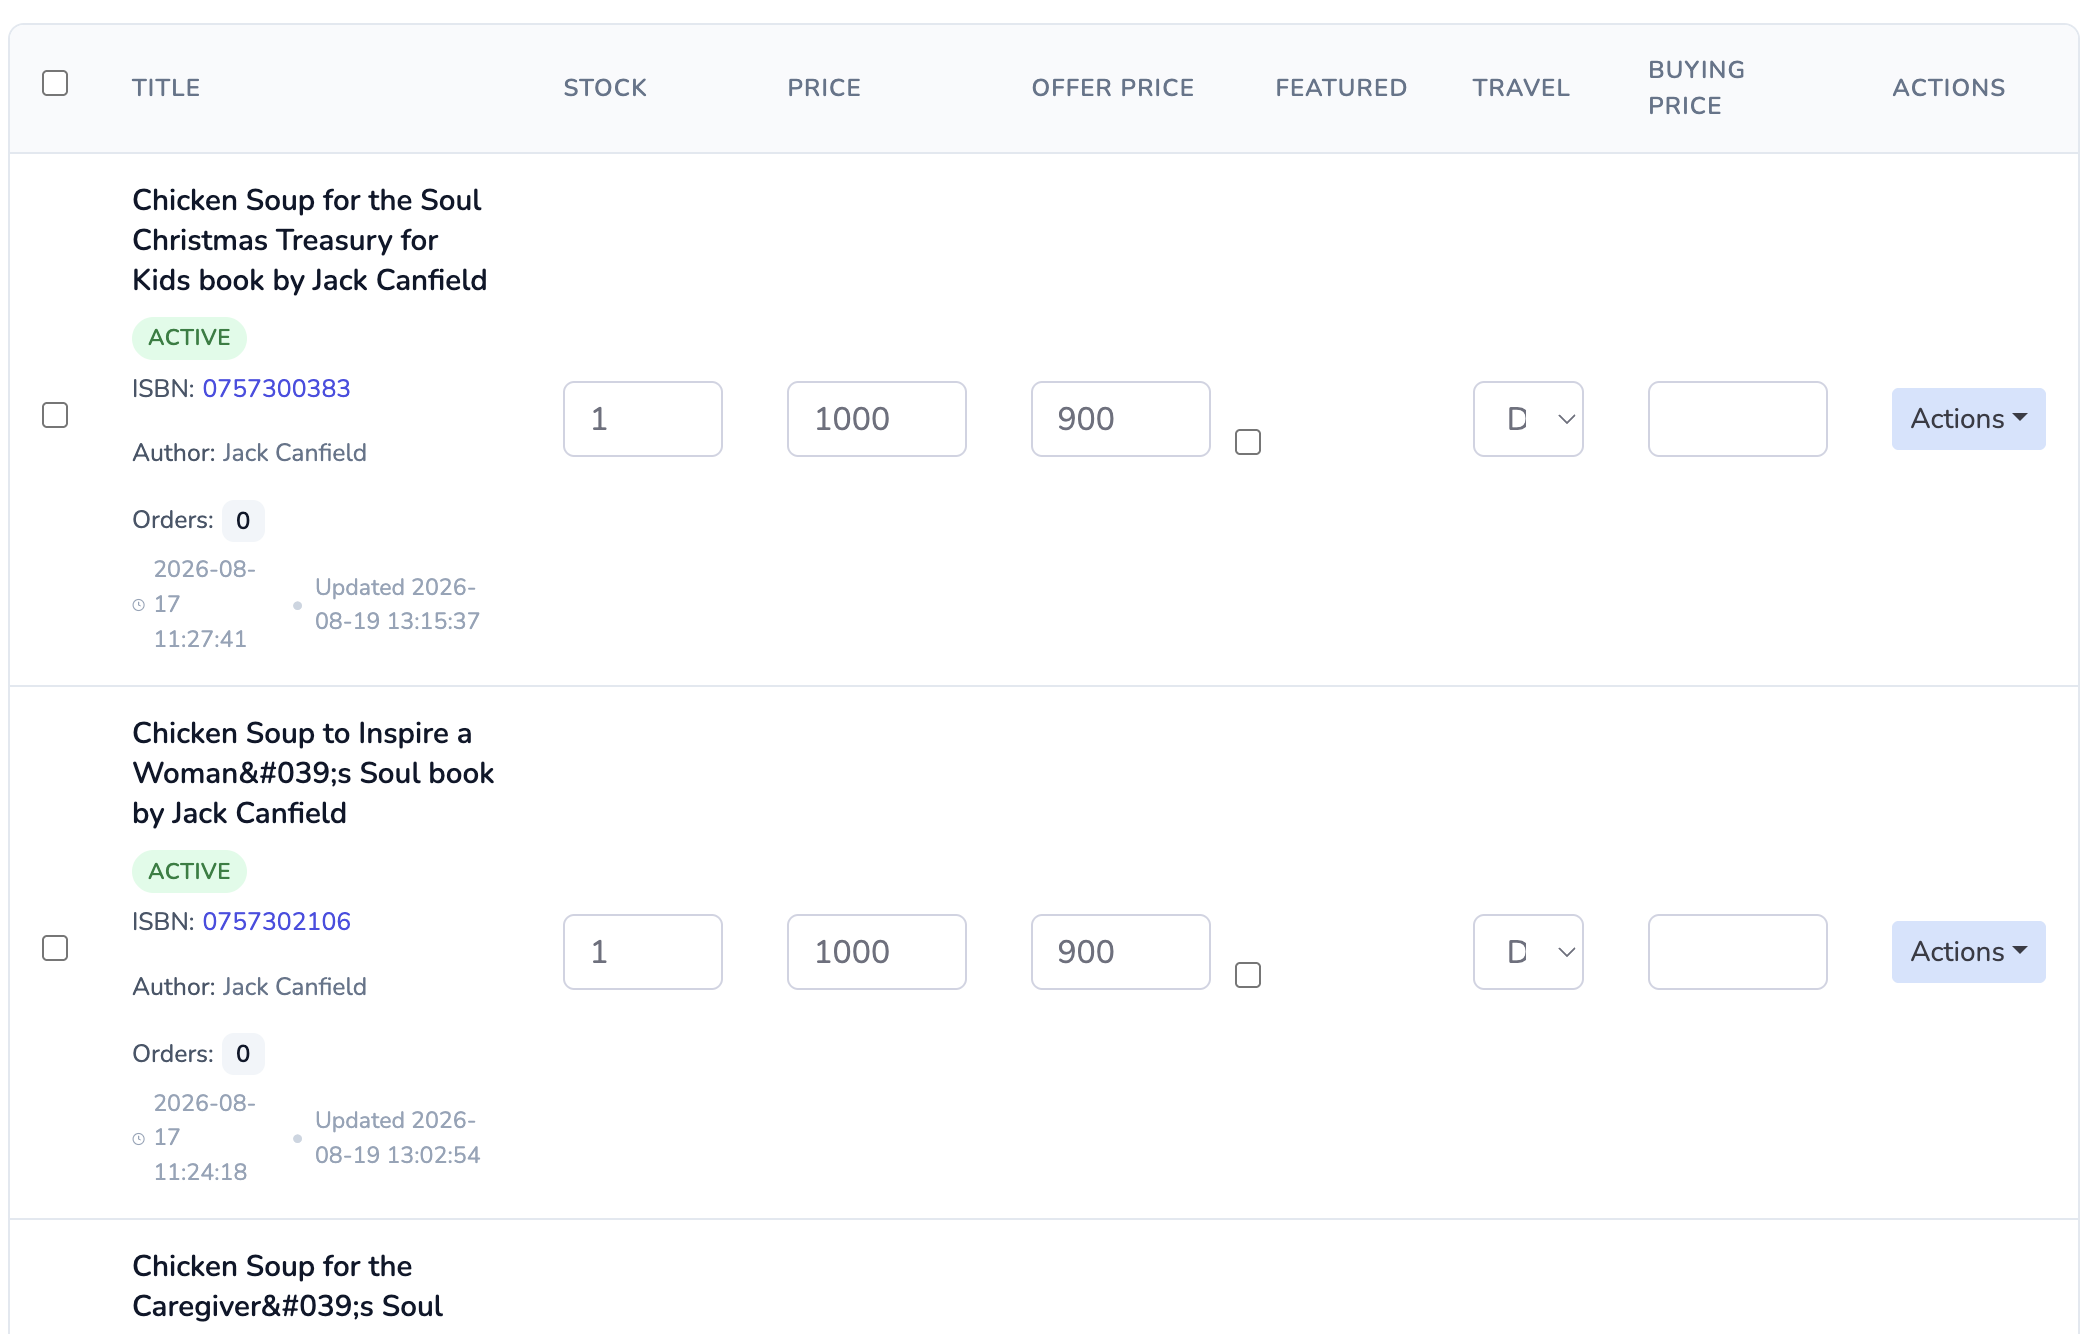Fill buying price for Christmas Treasury for Kids
Screen dimensions: 2086x1334
coord(1738,419)
